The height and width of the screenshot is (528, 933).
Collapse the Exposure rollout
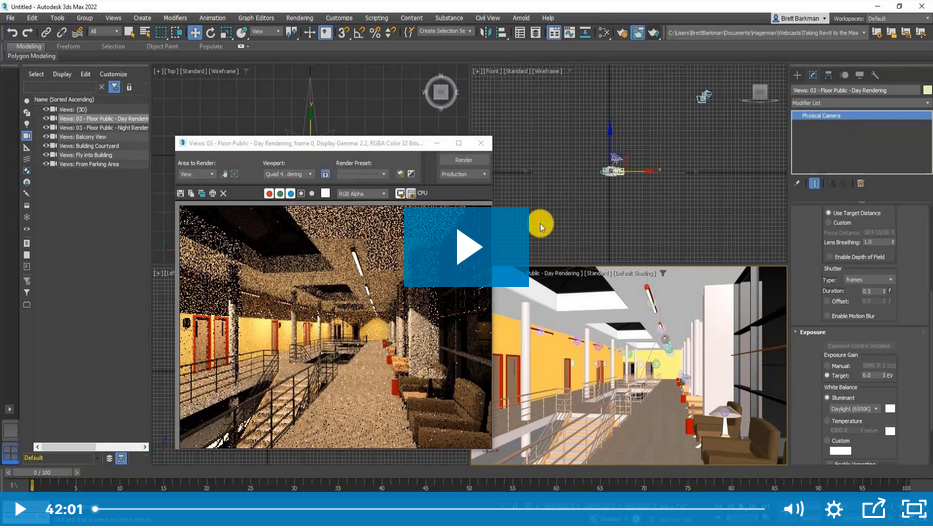(x=813, y=332)
